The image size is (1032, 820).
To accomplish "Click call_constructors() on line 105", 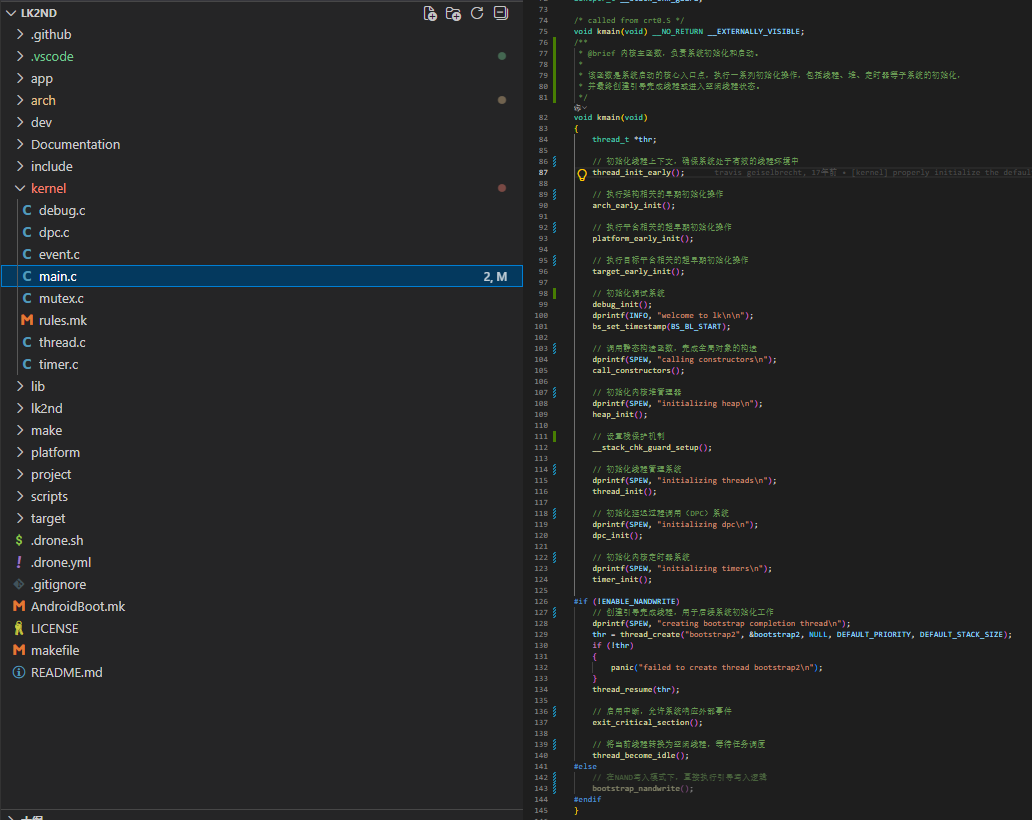I will [638, 371].
